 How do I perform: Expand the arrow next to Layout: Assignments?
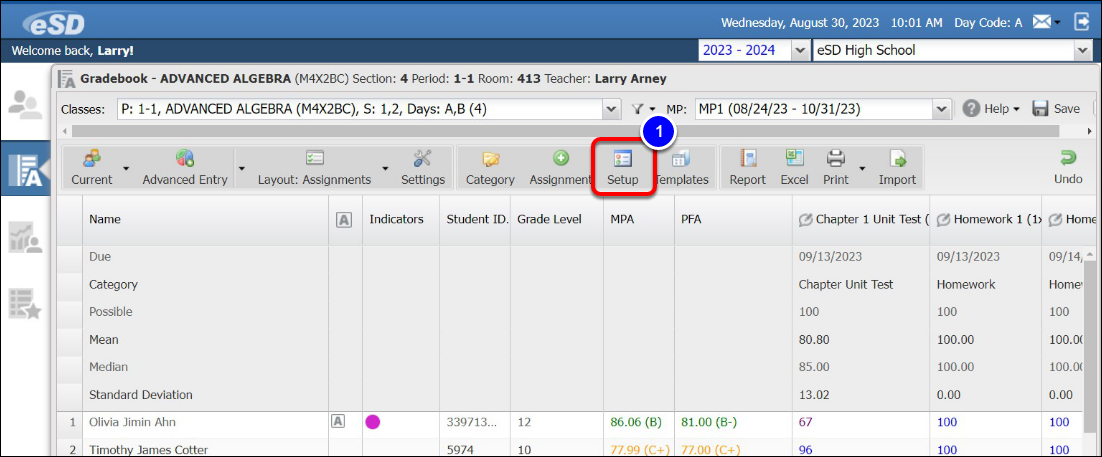click(x=384, y=168)
